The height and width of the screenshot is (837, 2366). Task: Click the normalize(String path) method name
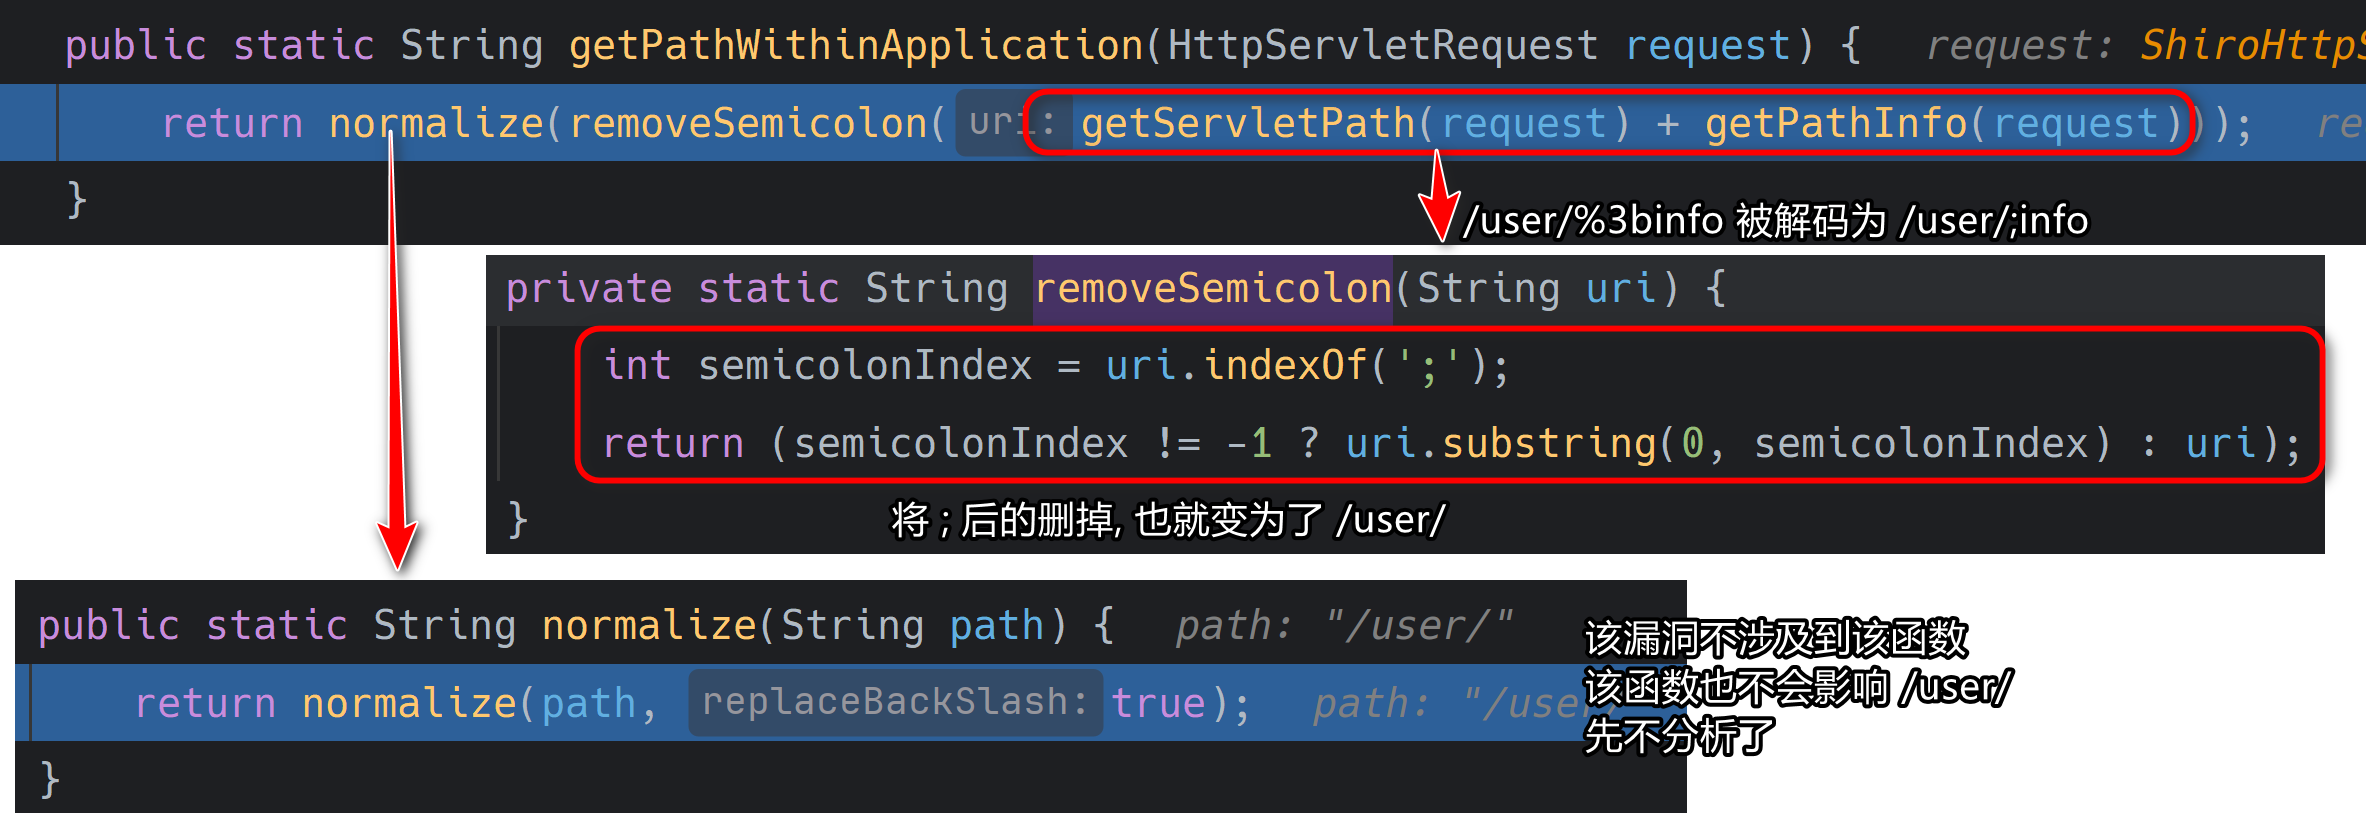(x=649, y=626)
